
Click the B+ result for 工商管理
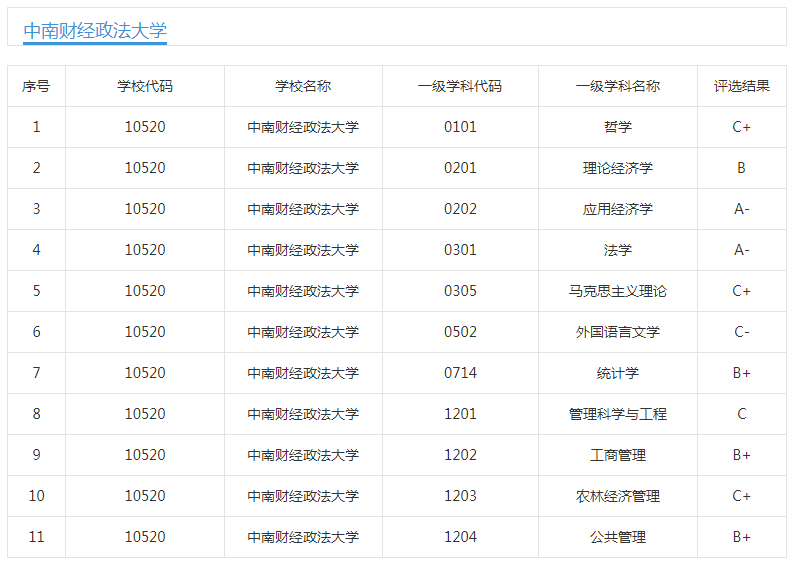(742, 455)
